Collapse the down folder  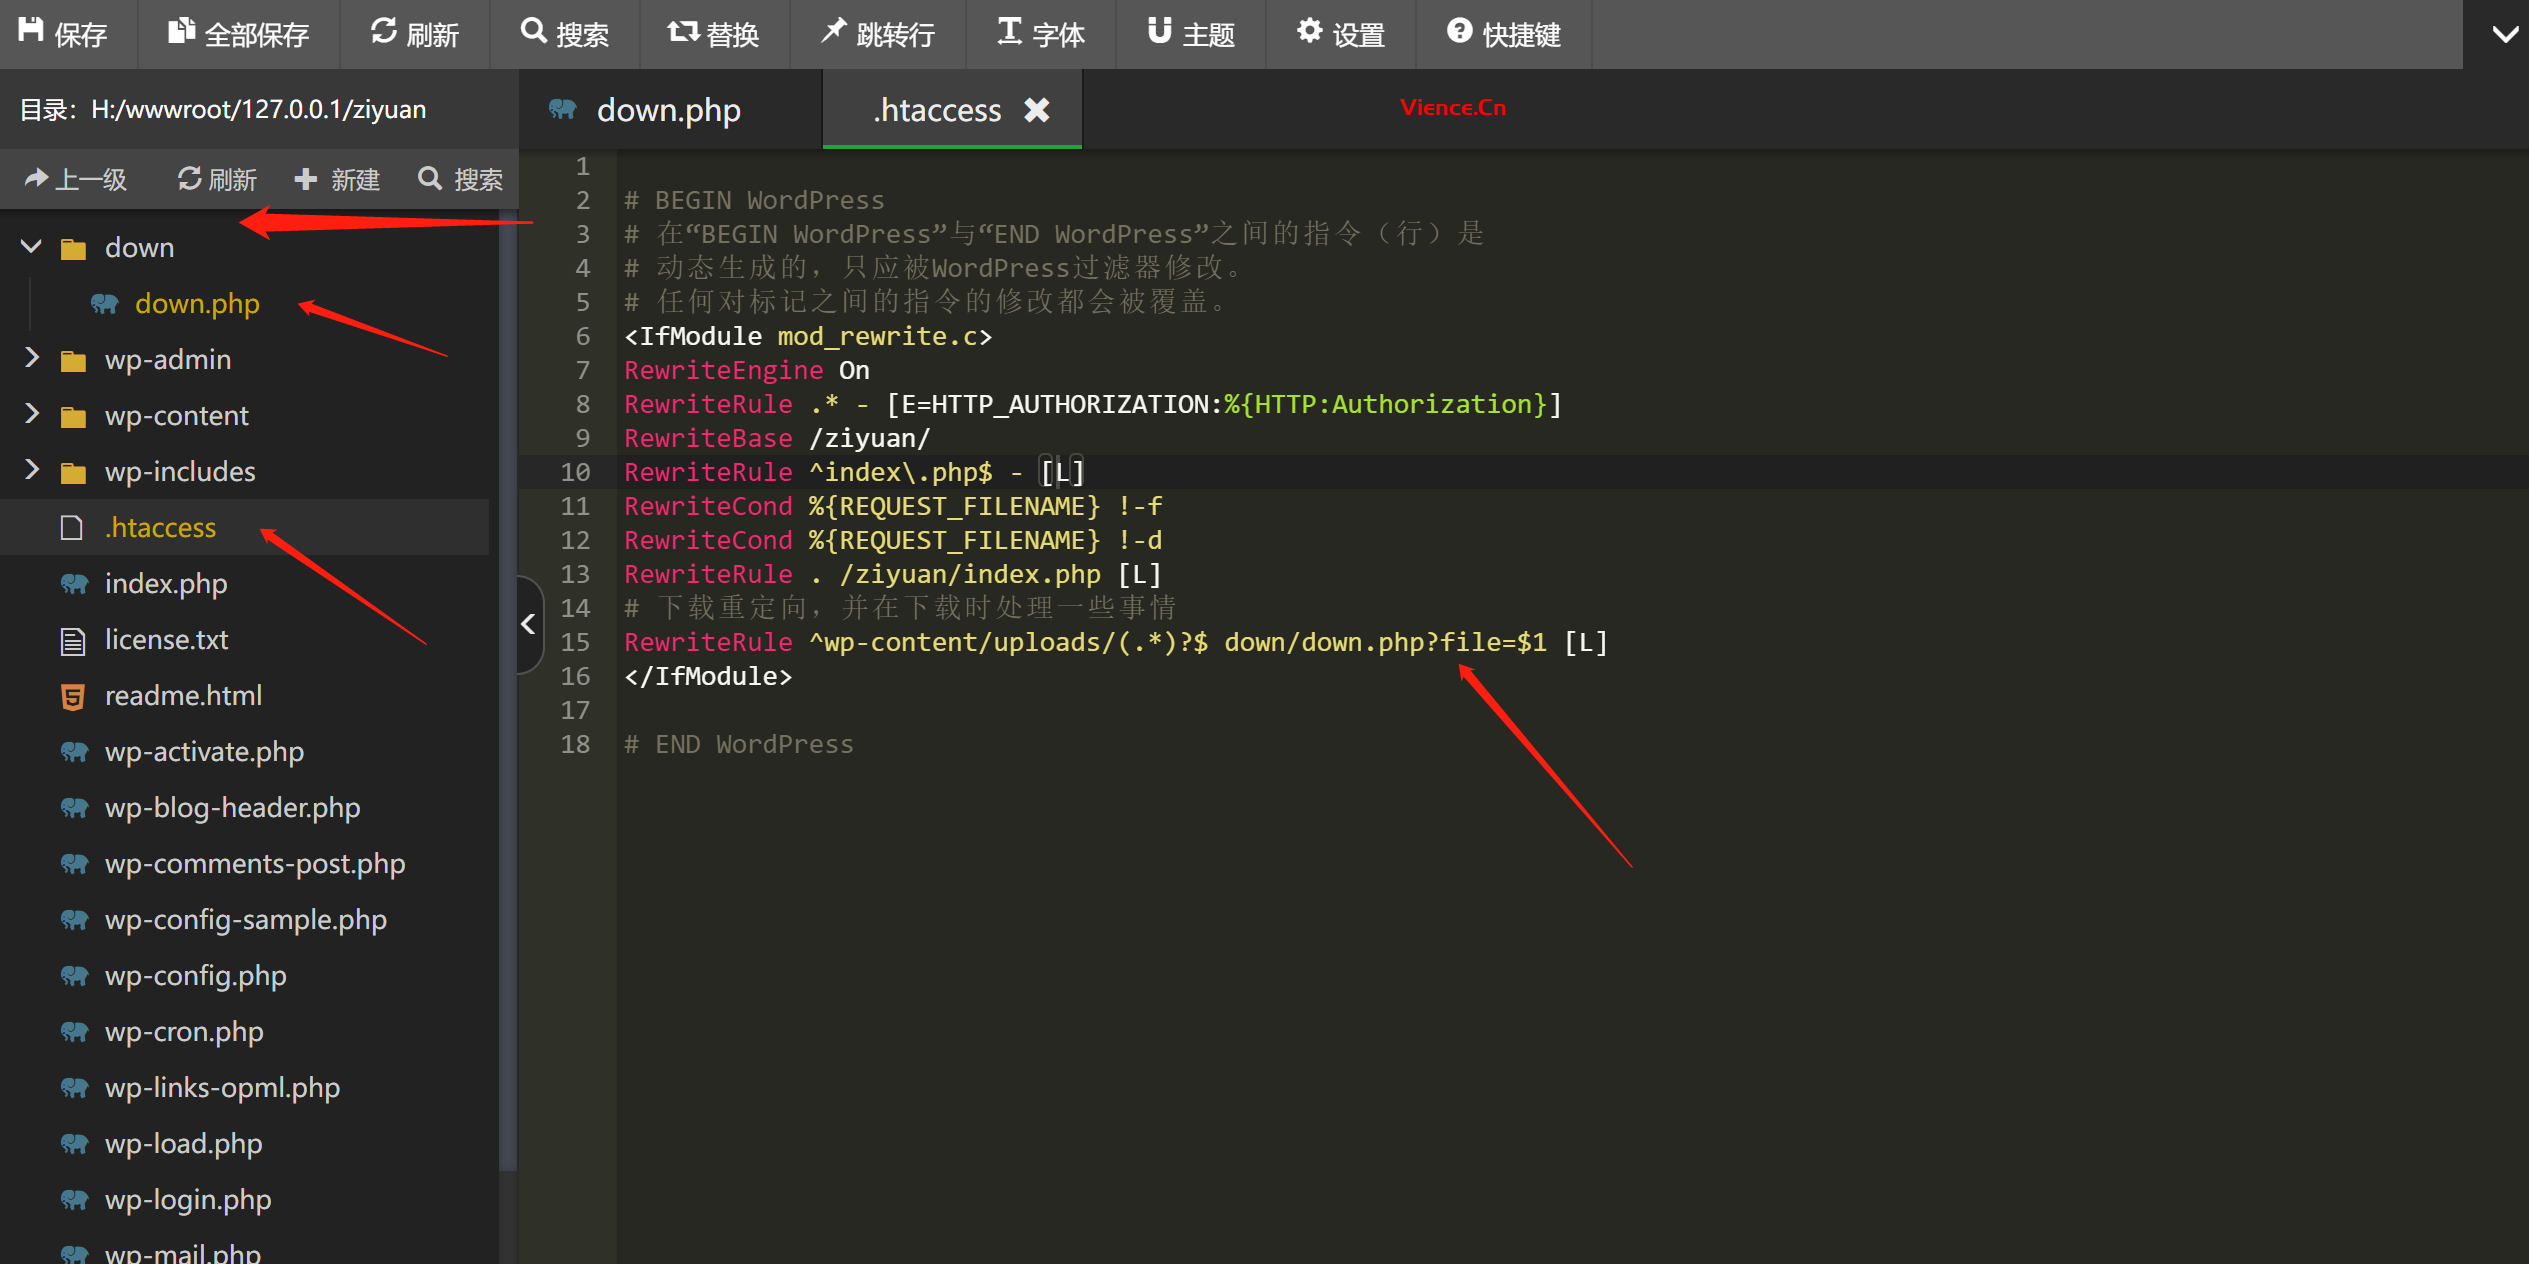tap(32, 247)
